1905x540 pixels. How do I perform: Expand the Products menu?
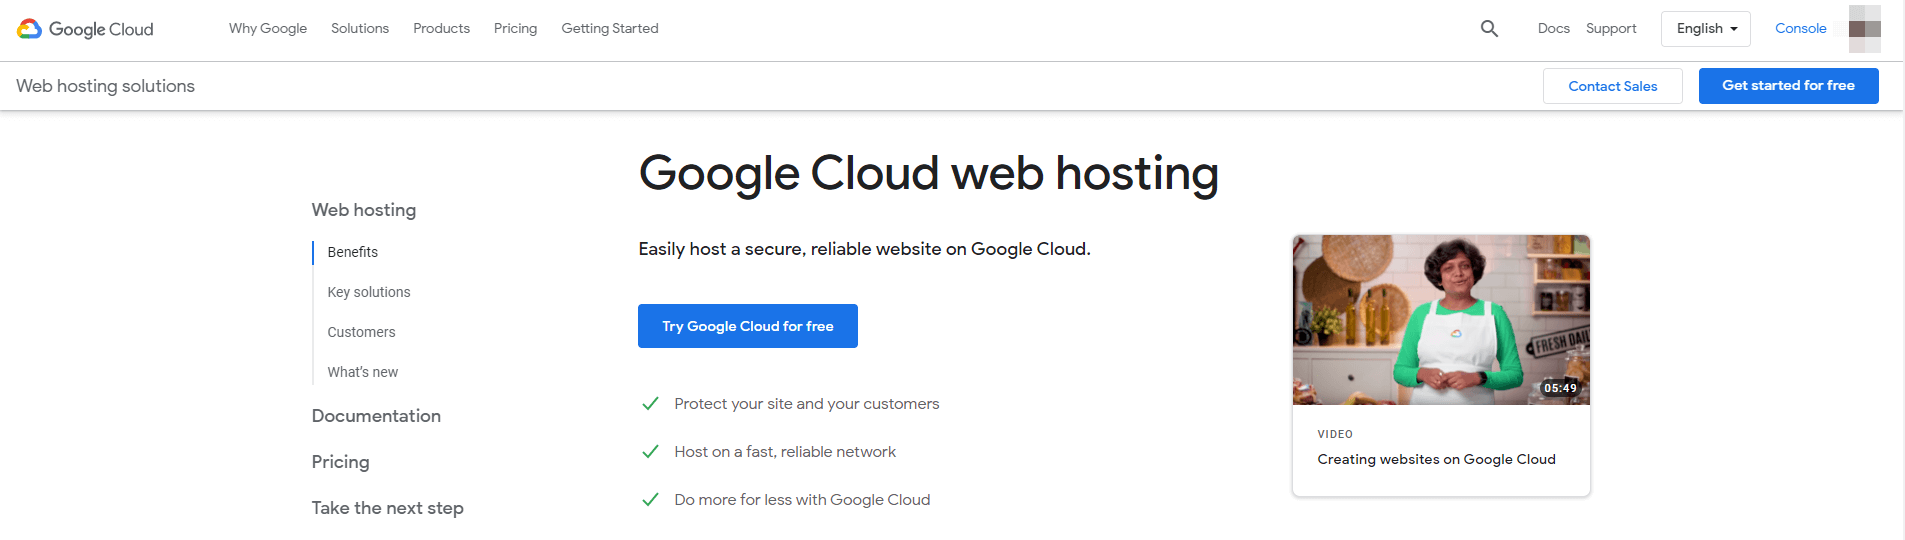(441, 29)
